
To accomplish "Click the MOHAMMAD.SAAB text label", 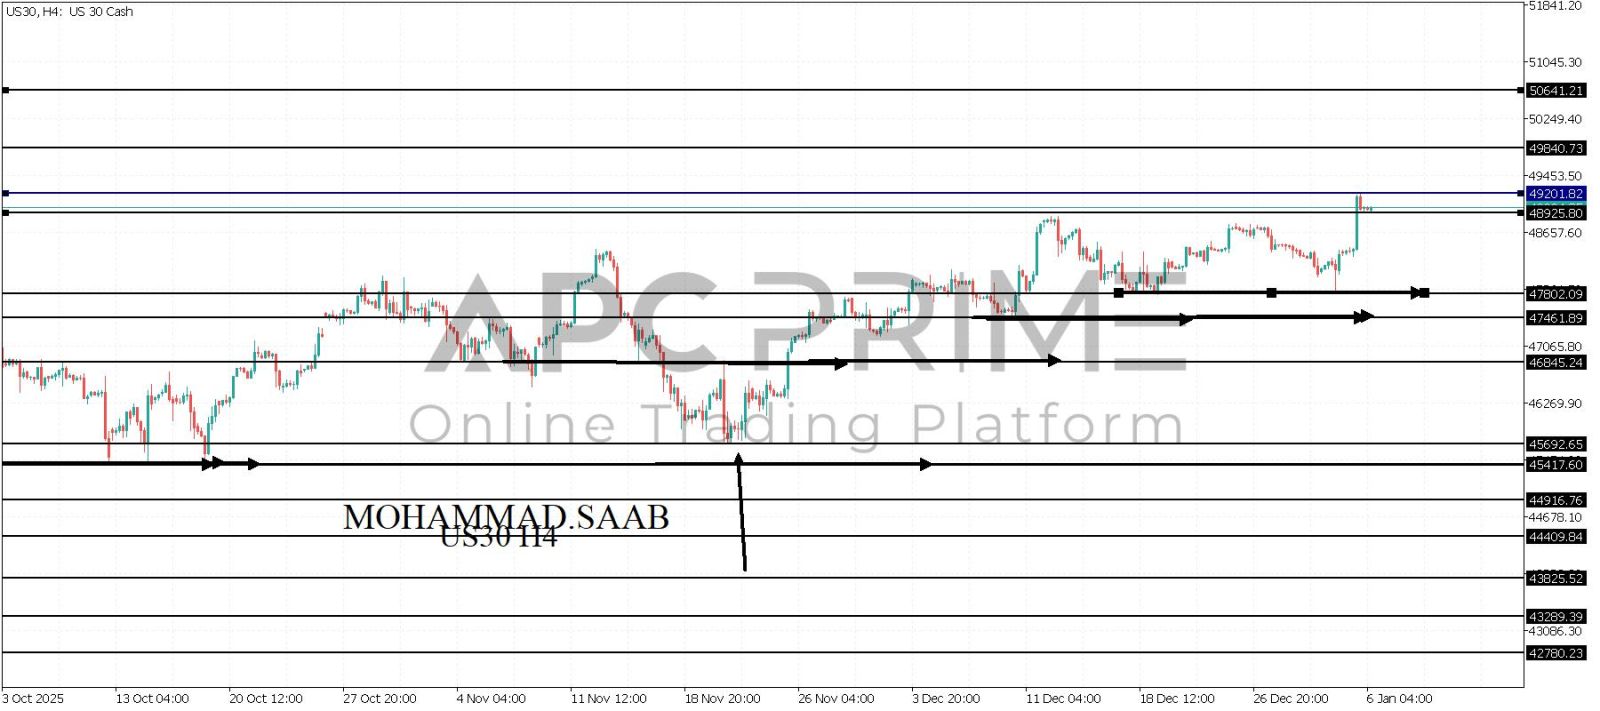I will click(506, 517).
